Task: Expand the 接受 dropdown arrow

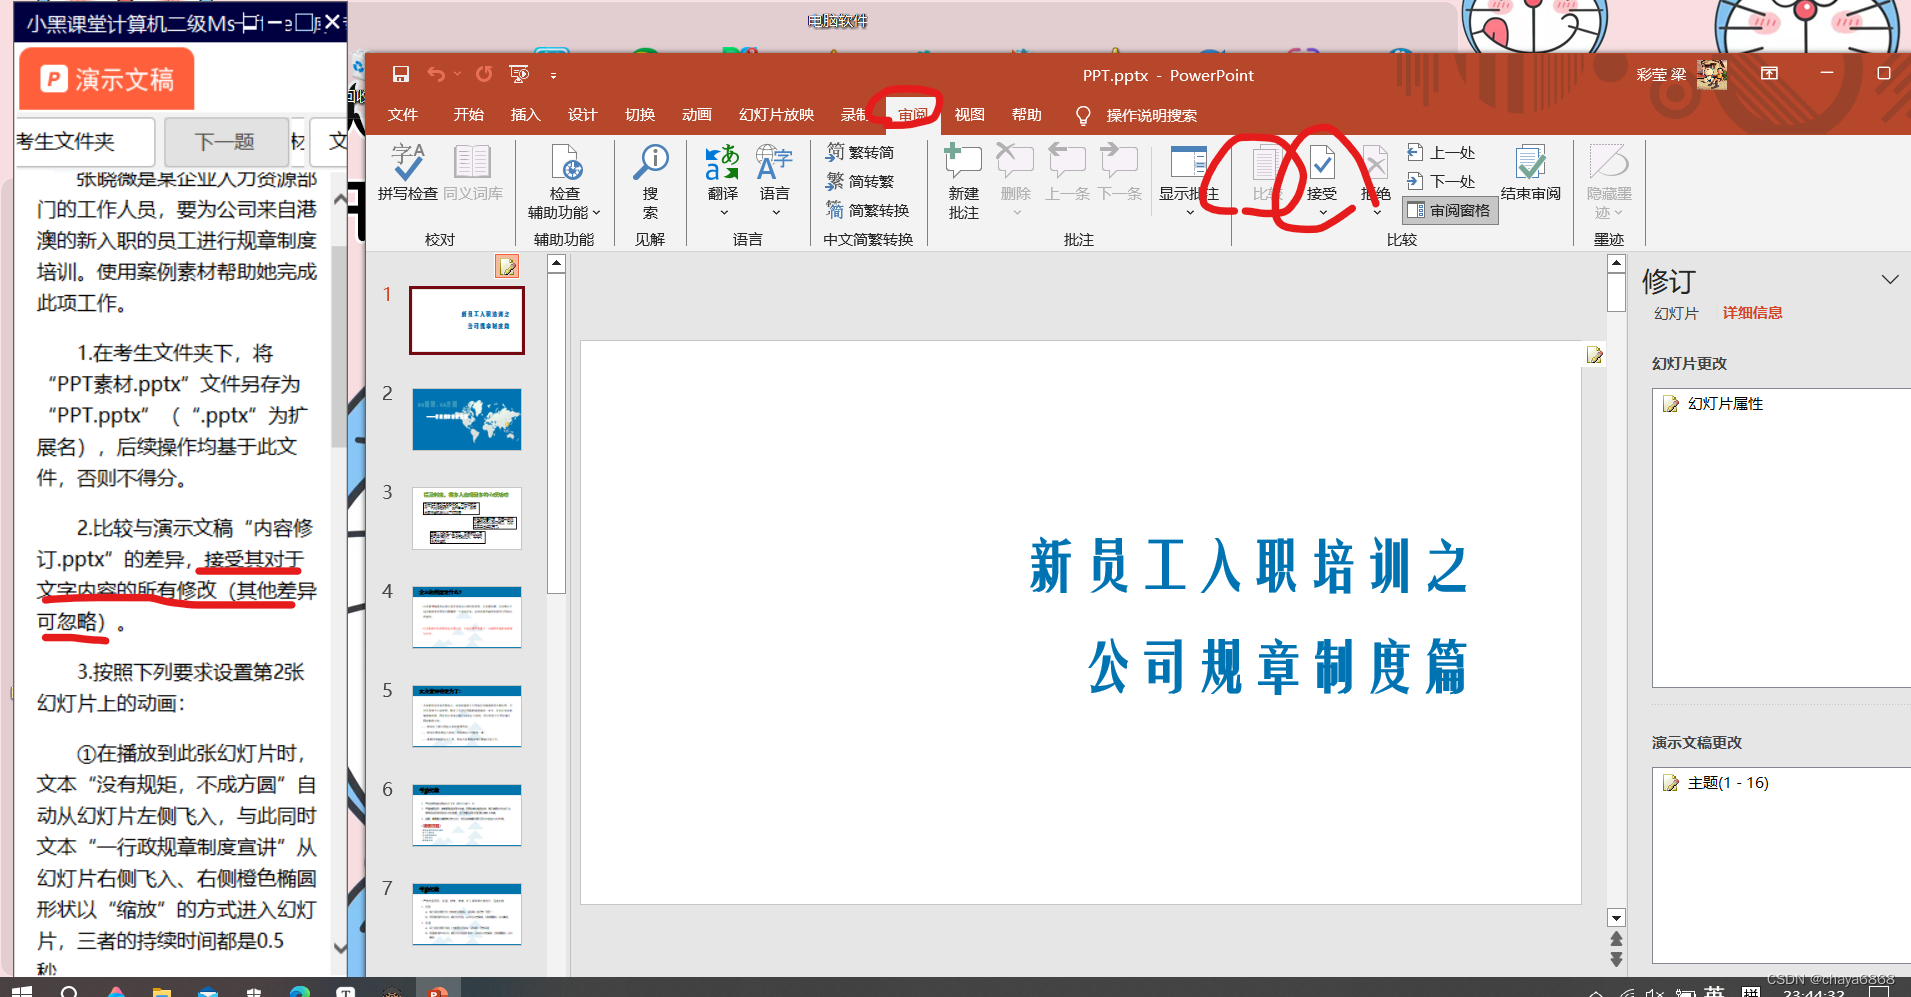Action: tap(1322, 212)
